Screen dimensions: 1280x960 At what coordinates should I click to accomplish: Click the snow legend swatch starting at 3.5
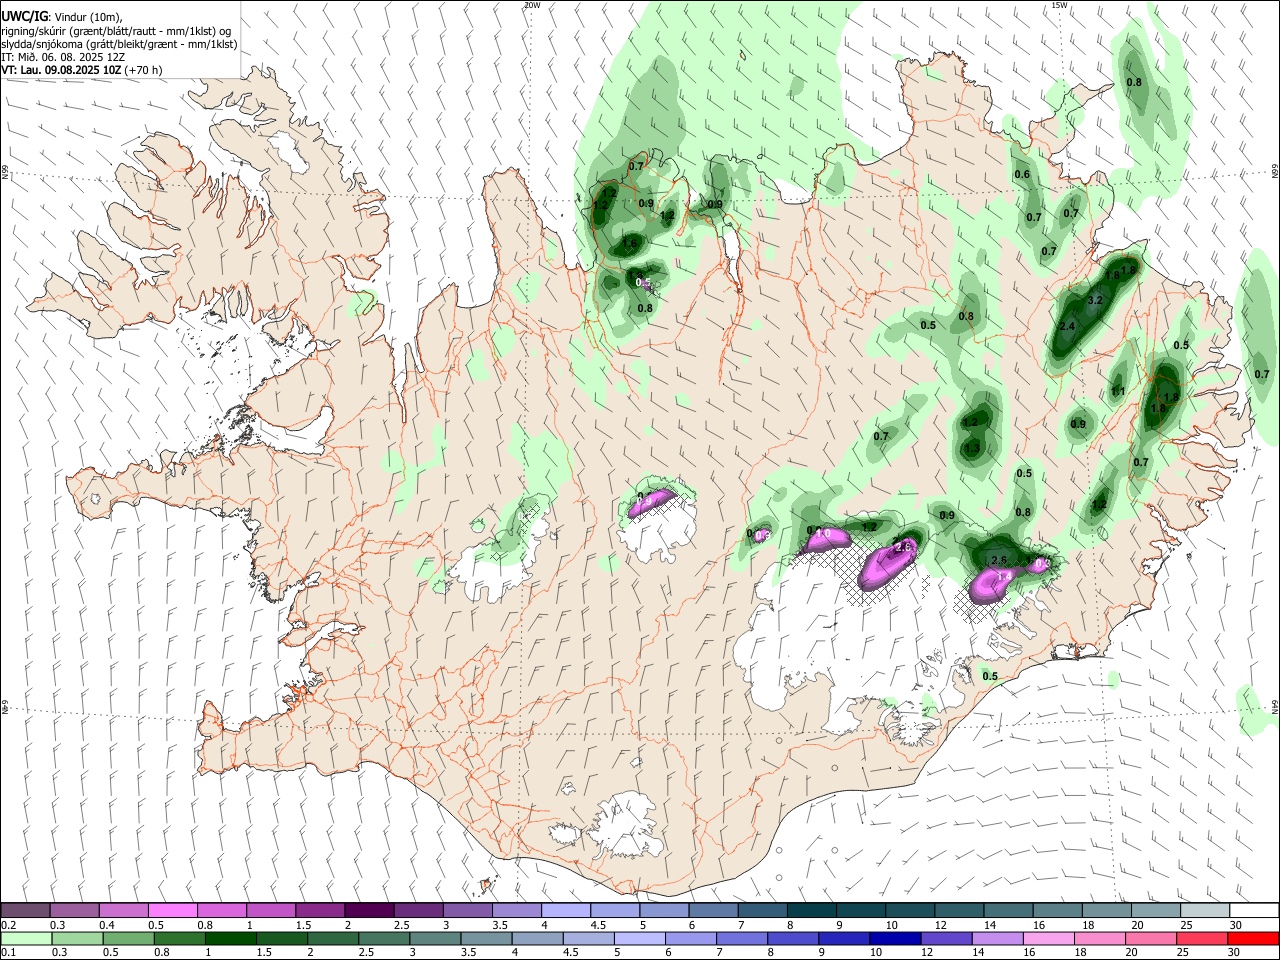tap(516, 910)
